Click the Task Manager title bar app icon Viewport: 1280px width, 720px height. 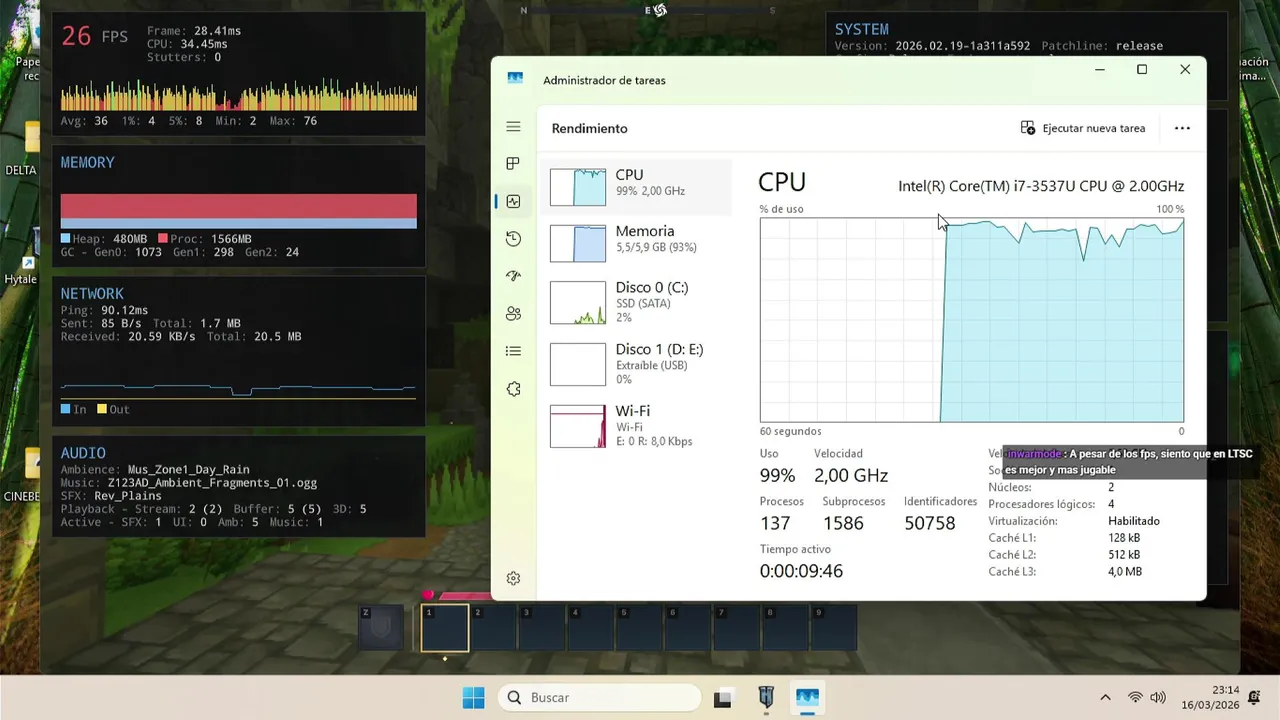(x=515, y=79)
